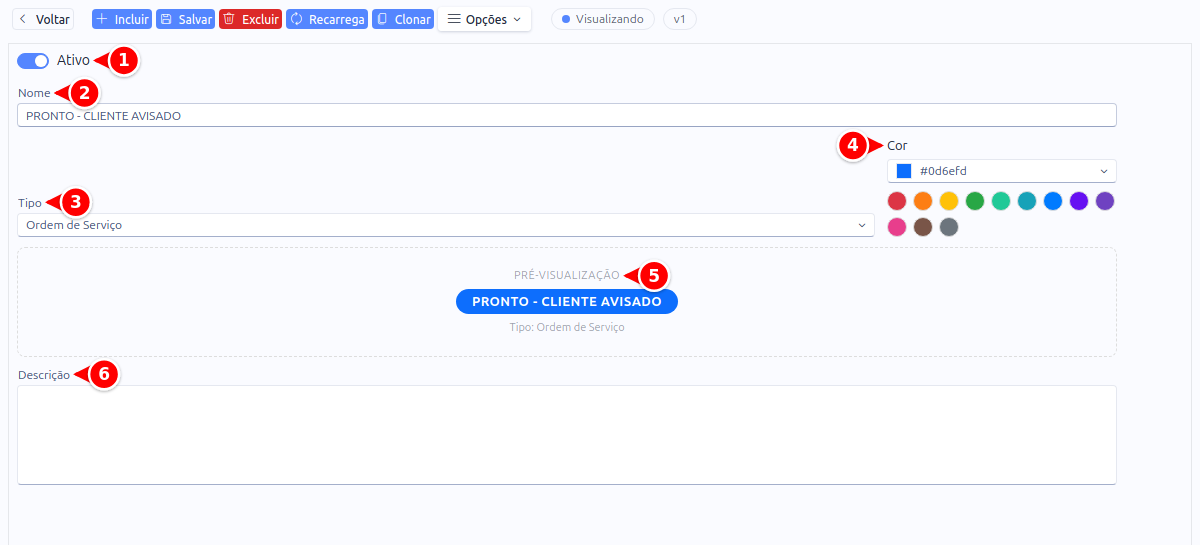
Task: Click the floppy disk icon on Salvar
Action: [166, 19]
